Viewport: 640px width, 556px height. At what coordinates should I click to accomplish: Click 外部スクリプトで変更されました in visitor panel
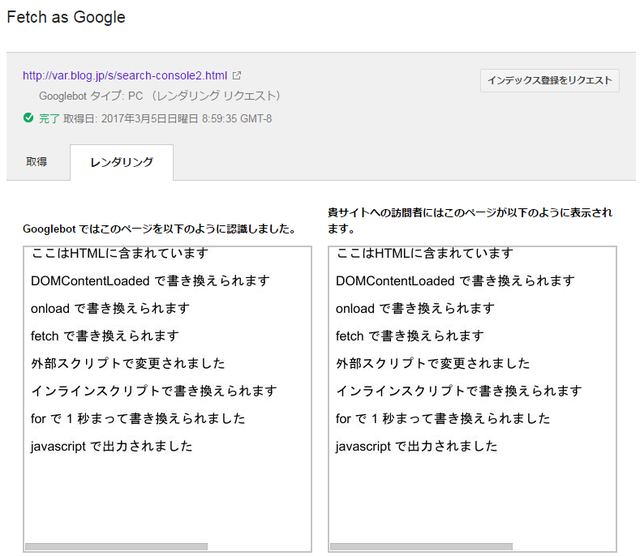click(433, 363)
